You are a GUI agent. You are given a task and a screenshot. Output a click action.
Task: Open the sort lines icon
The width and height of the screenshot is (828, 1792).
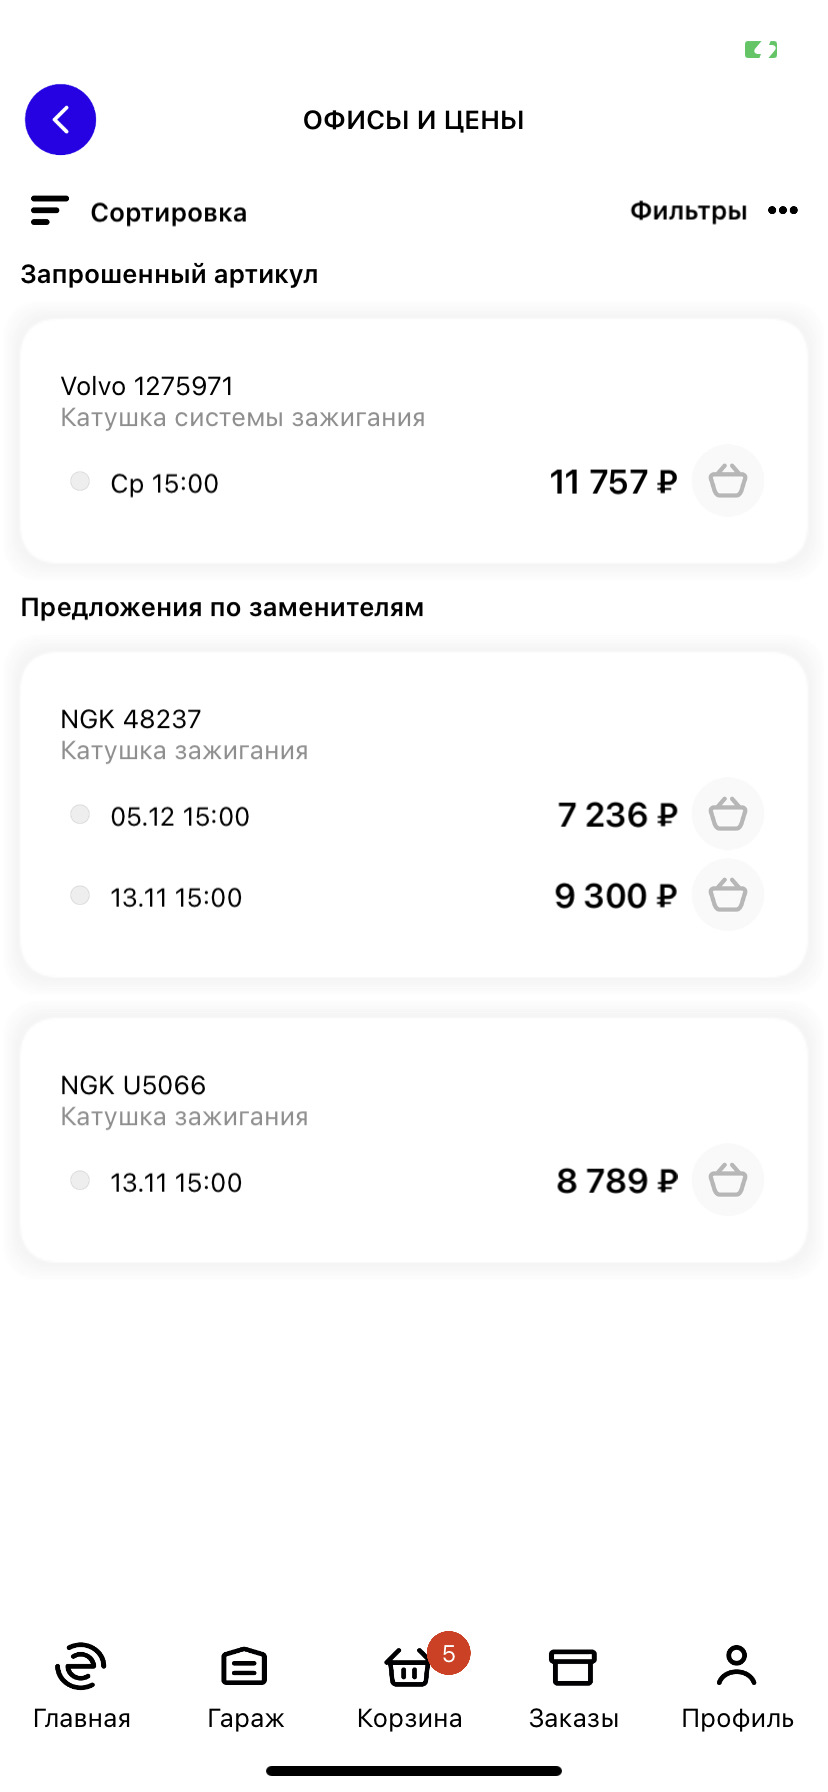[x=49, y=211]
